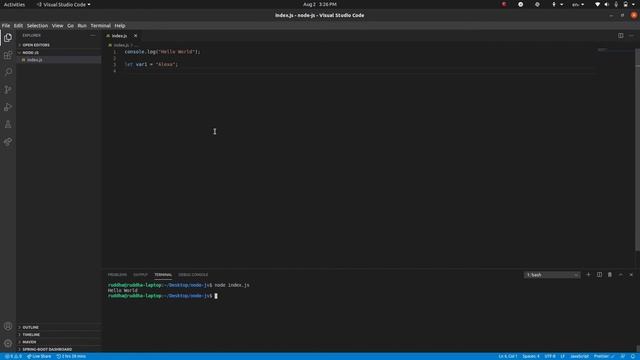The width and height of the screenshot is (640, 360).
Task: Create a new terminal with plus icon
Action: pyautogui.click(x=588, y=275)
